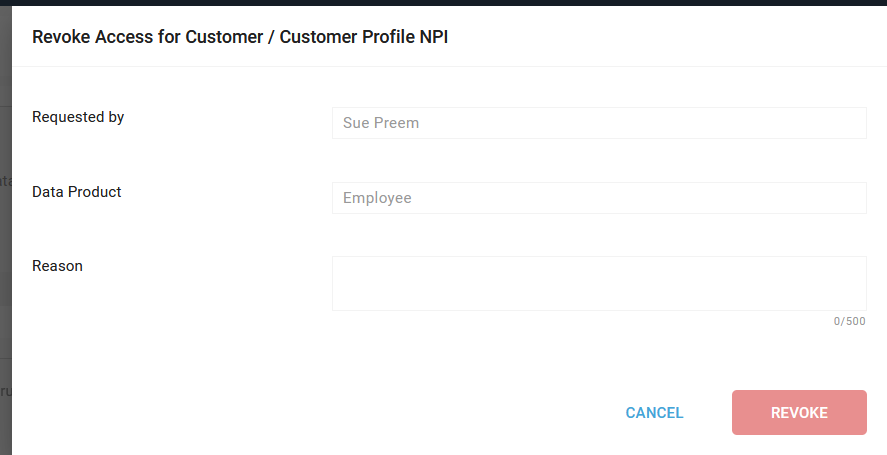Screen dimensions: 887x455
Task: Click the Revoke Access dialog title
Action: (240, 37)
